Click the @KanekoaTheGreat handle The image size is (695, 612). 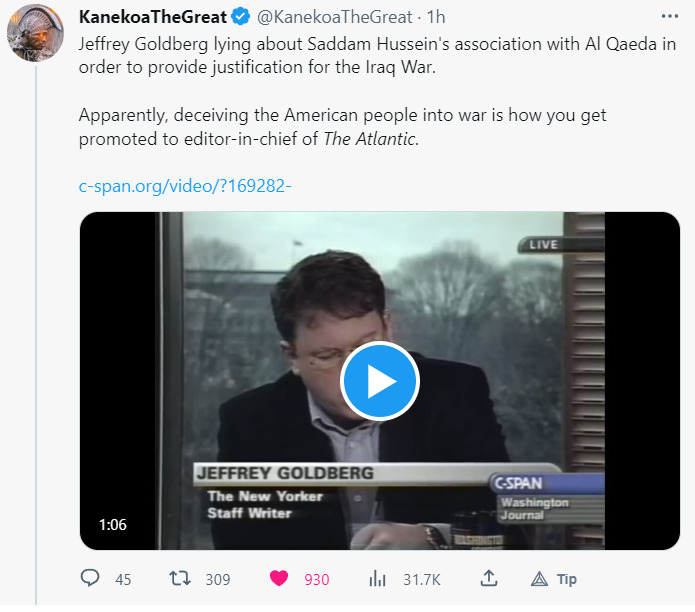(x=335, y=16)
